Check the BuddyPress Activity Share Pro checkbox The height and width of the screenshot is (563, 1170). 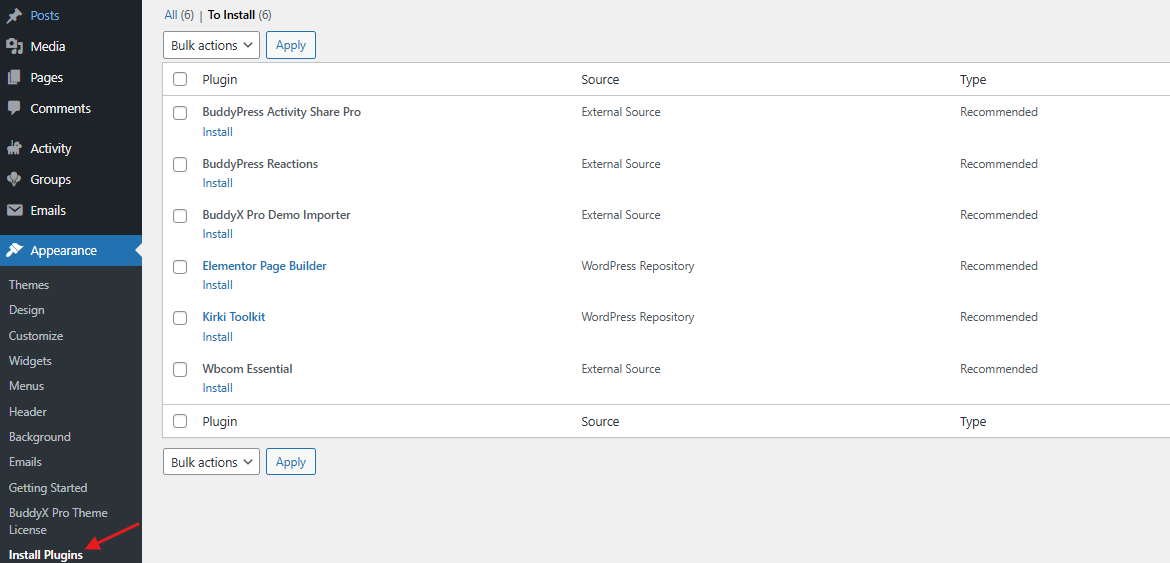click(180, 113)
